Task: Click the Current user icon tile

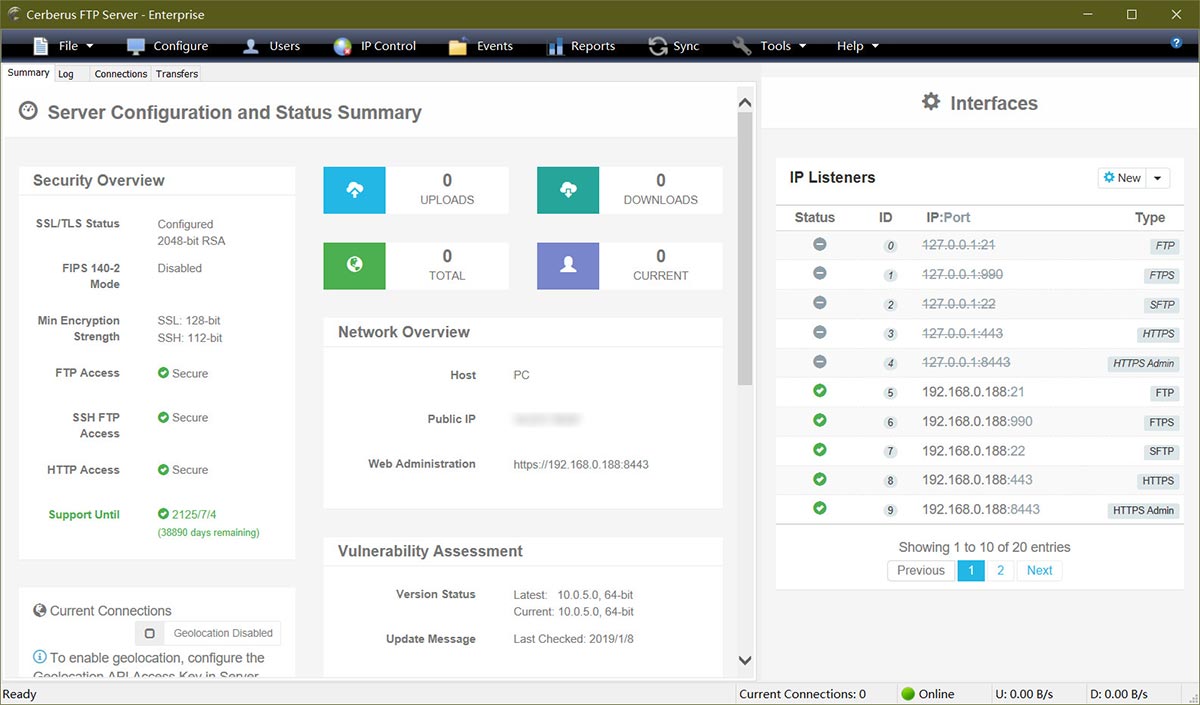Action: point(568,266)
